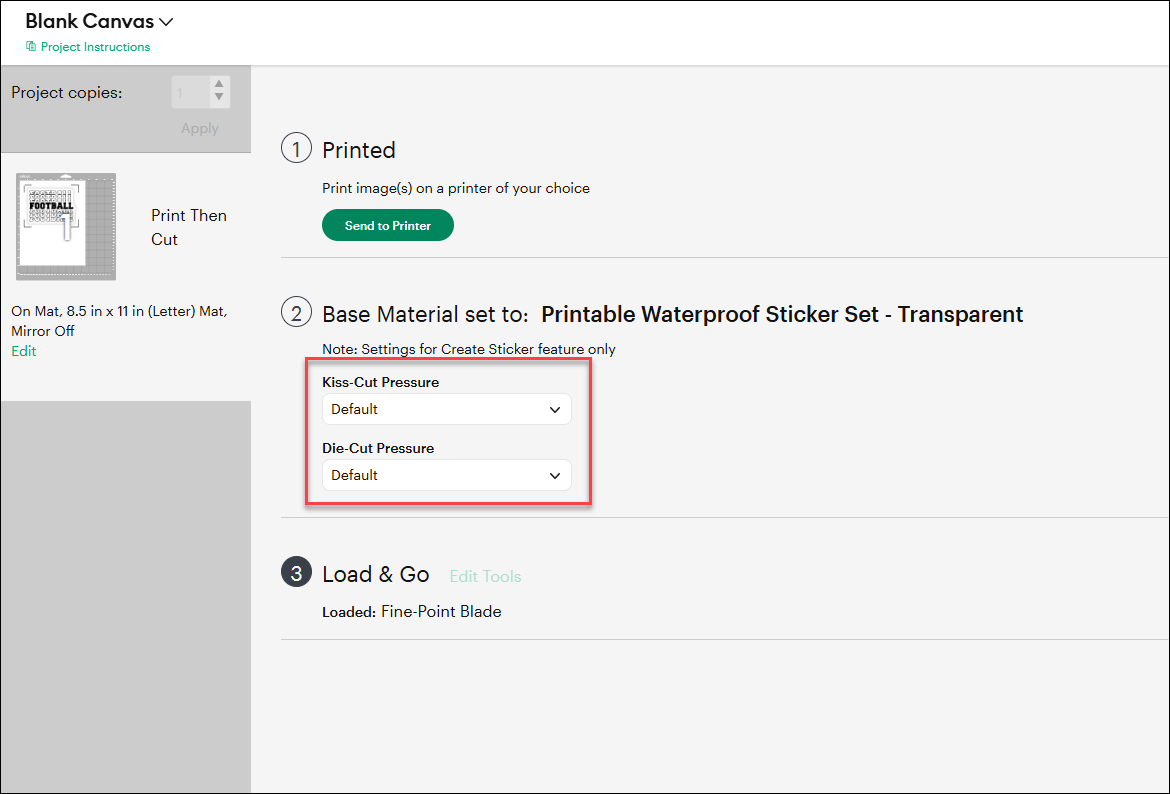The width and height of the screenshot is (1170, 794).
Task: Open the Die-Cut Pressure dropdown
Action: click(446, 475)
